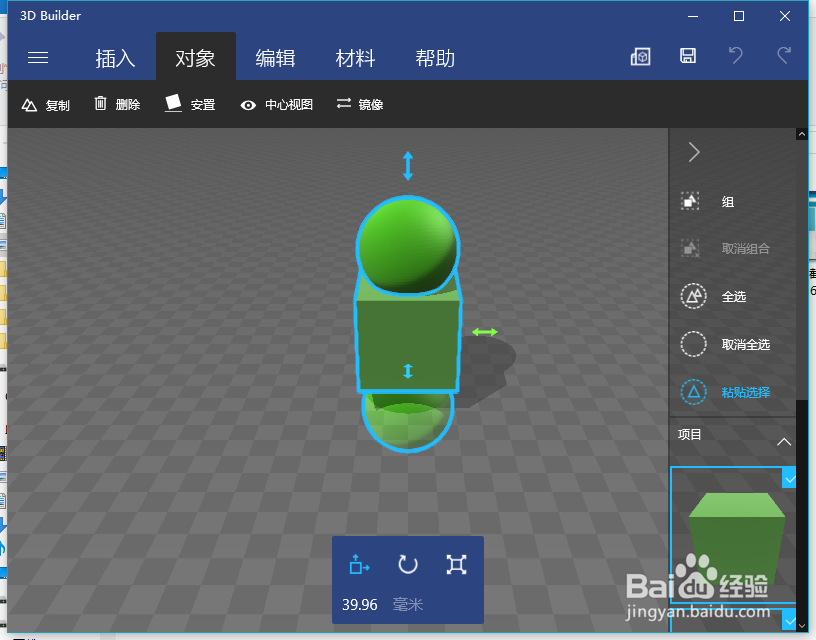The width and height of the screenshot is (816, 640).
Task: Save the model with disk icon
Action: click(x=688, y=56)
